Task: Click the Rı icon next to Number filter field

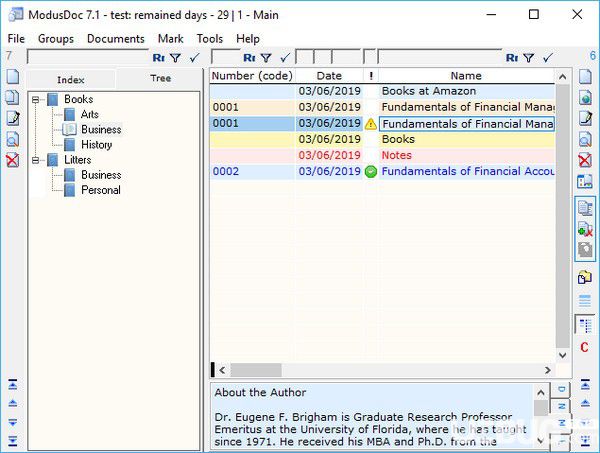Action: pyautogui.click(x=249, y=58)
